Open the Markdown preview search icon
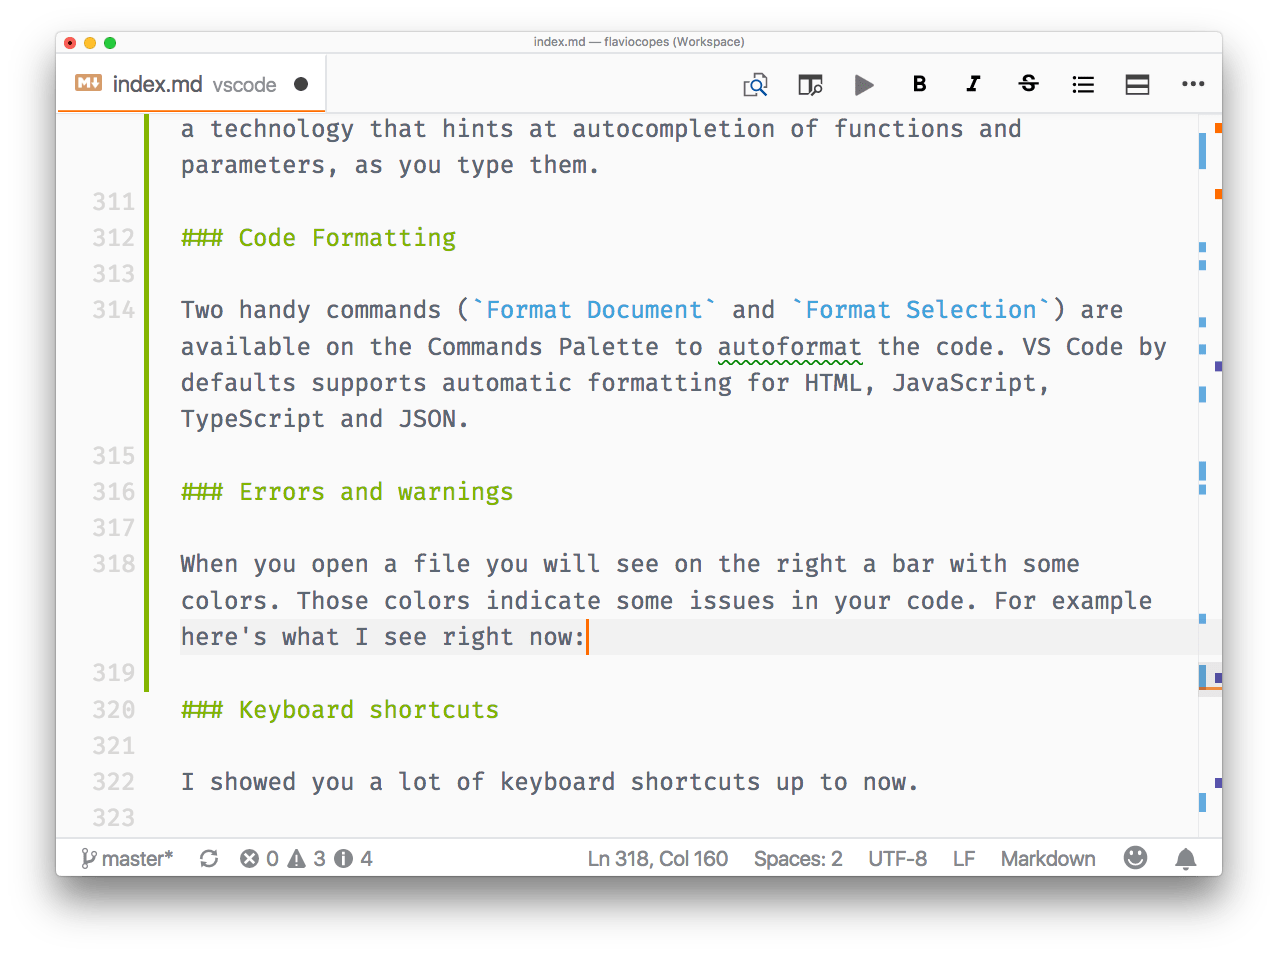 [755, 85]
